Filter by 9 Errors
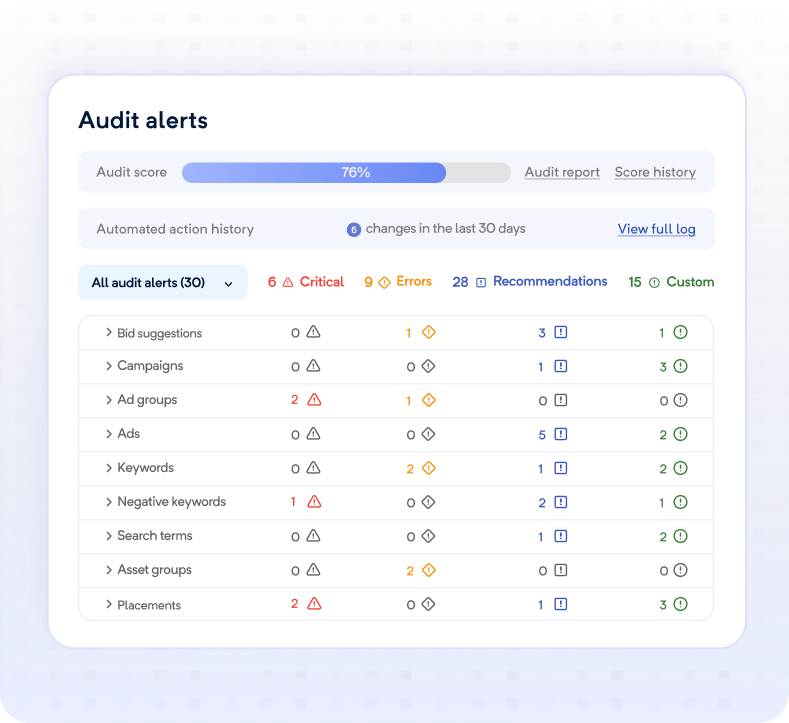This screenshot has width=789, height=723. (x=398, y=282)
